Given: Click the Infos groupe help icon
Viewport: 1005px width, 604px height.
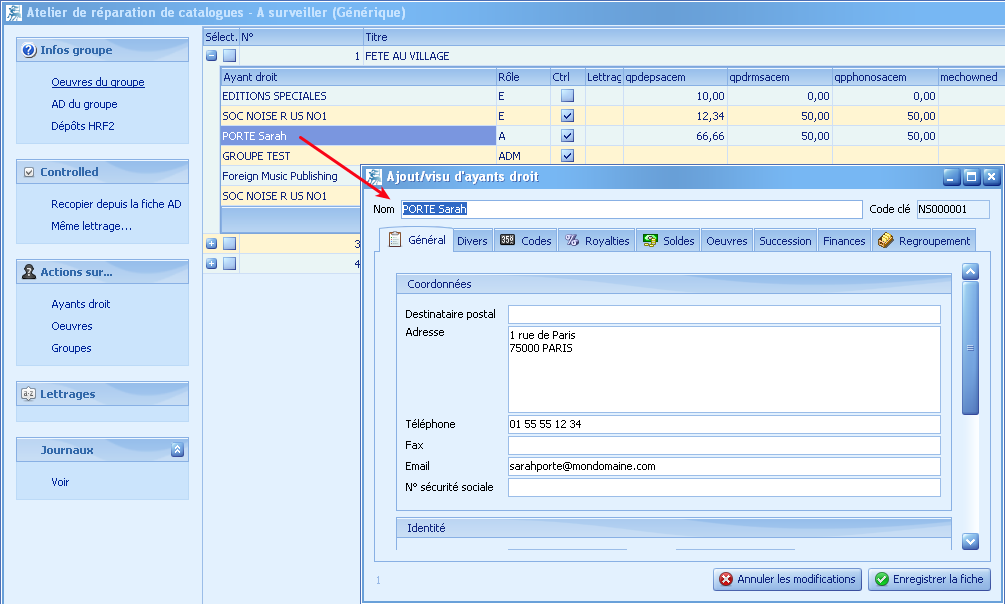Looking at the screenshot, I should click(x=29, y=50).
